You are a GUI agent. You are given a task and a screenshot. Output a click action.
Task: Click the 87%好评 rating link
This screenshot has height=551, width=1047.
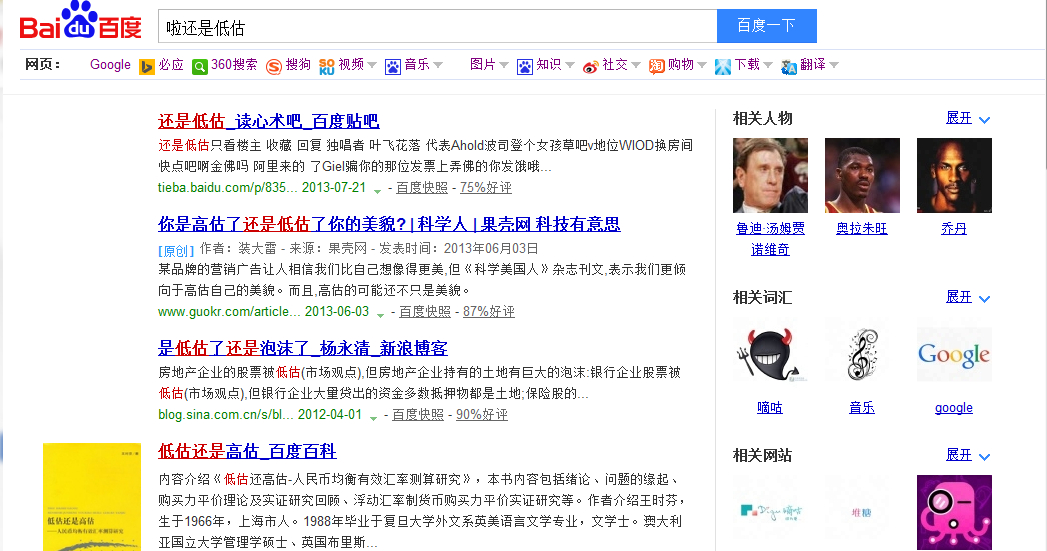pos(489,312)
